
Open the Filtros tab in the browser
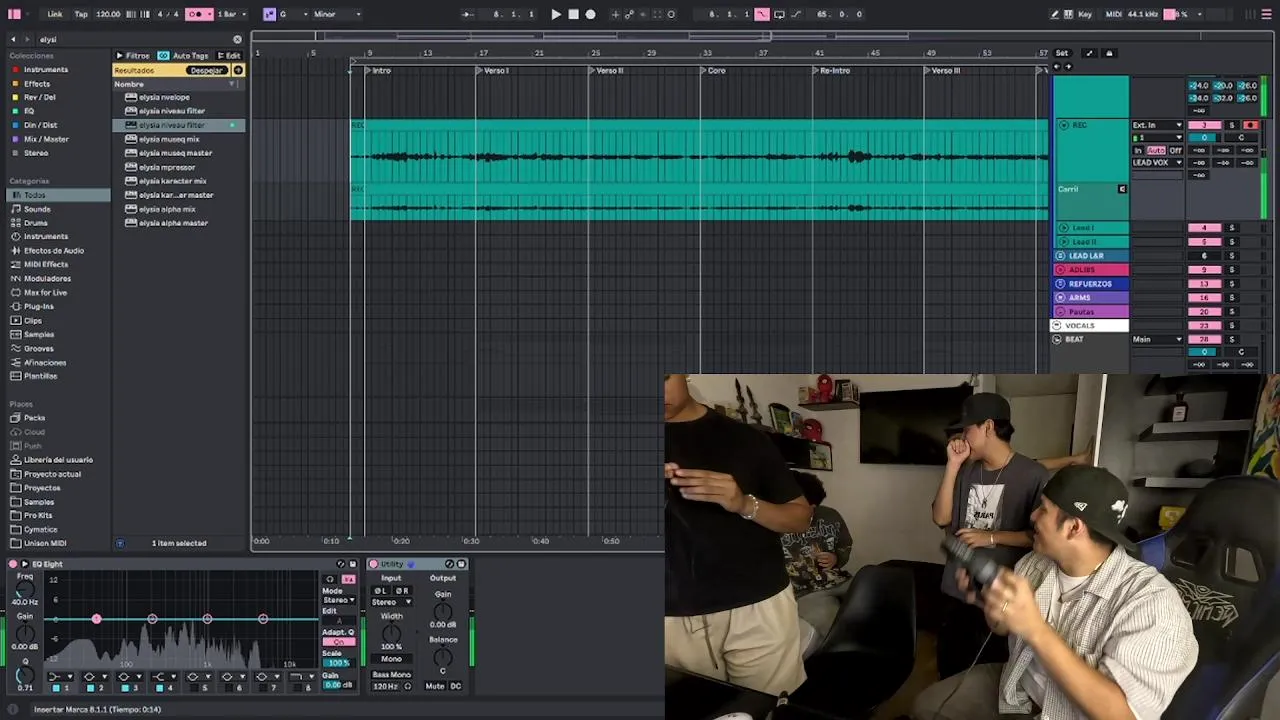point(132,56)
